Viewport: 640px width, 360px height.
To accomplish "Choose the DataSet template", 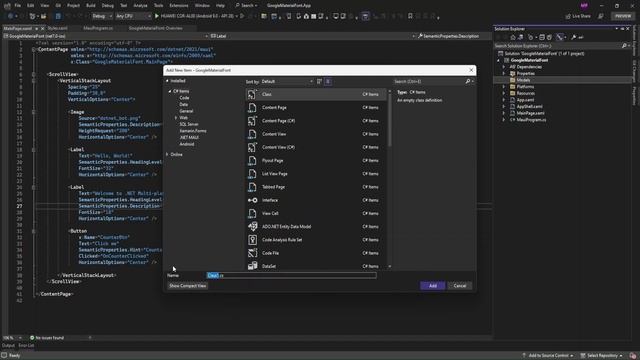I will 316,266.
